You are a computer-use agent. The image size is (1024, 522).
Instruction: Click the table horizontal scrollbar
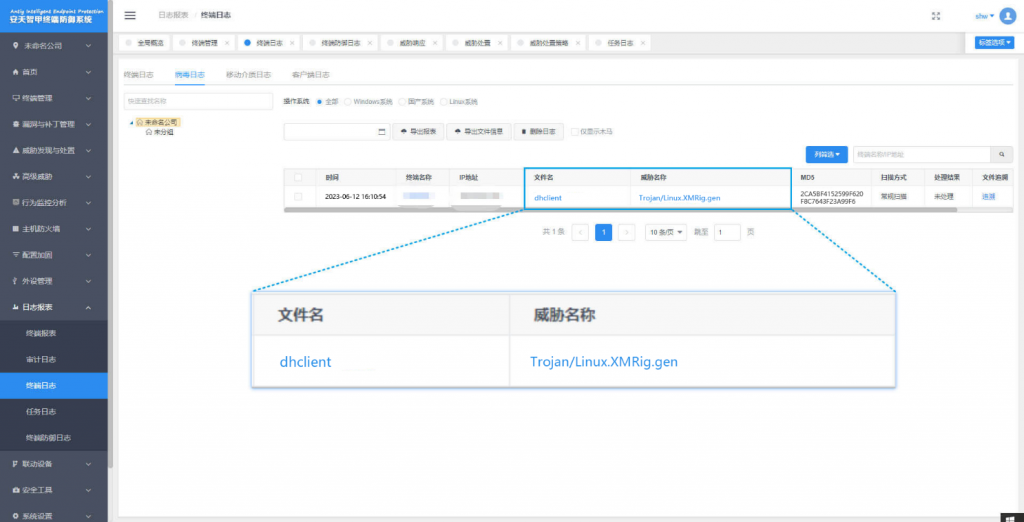click(620, 210)
